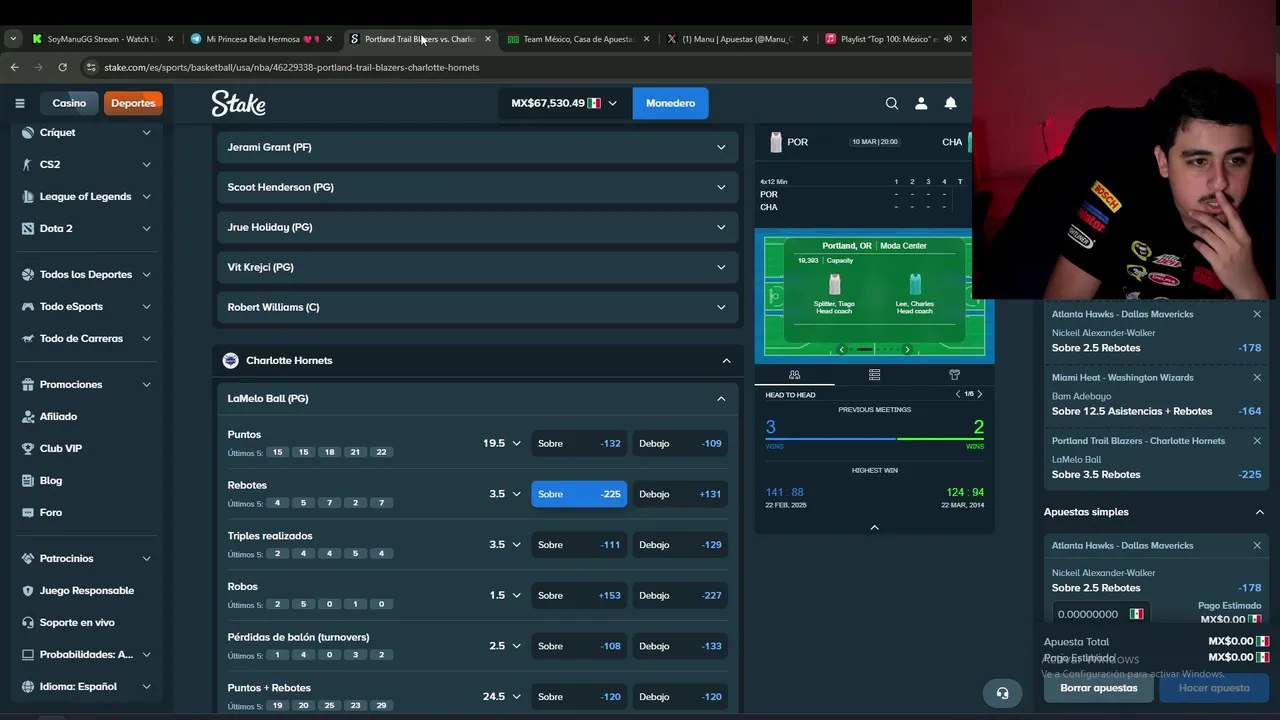Open Team México Casa de Apuestas tab
1280x720 pixels.
pyautogui.click(x=578, y=39)
